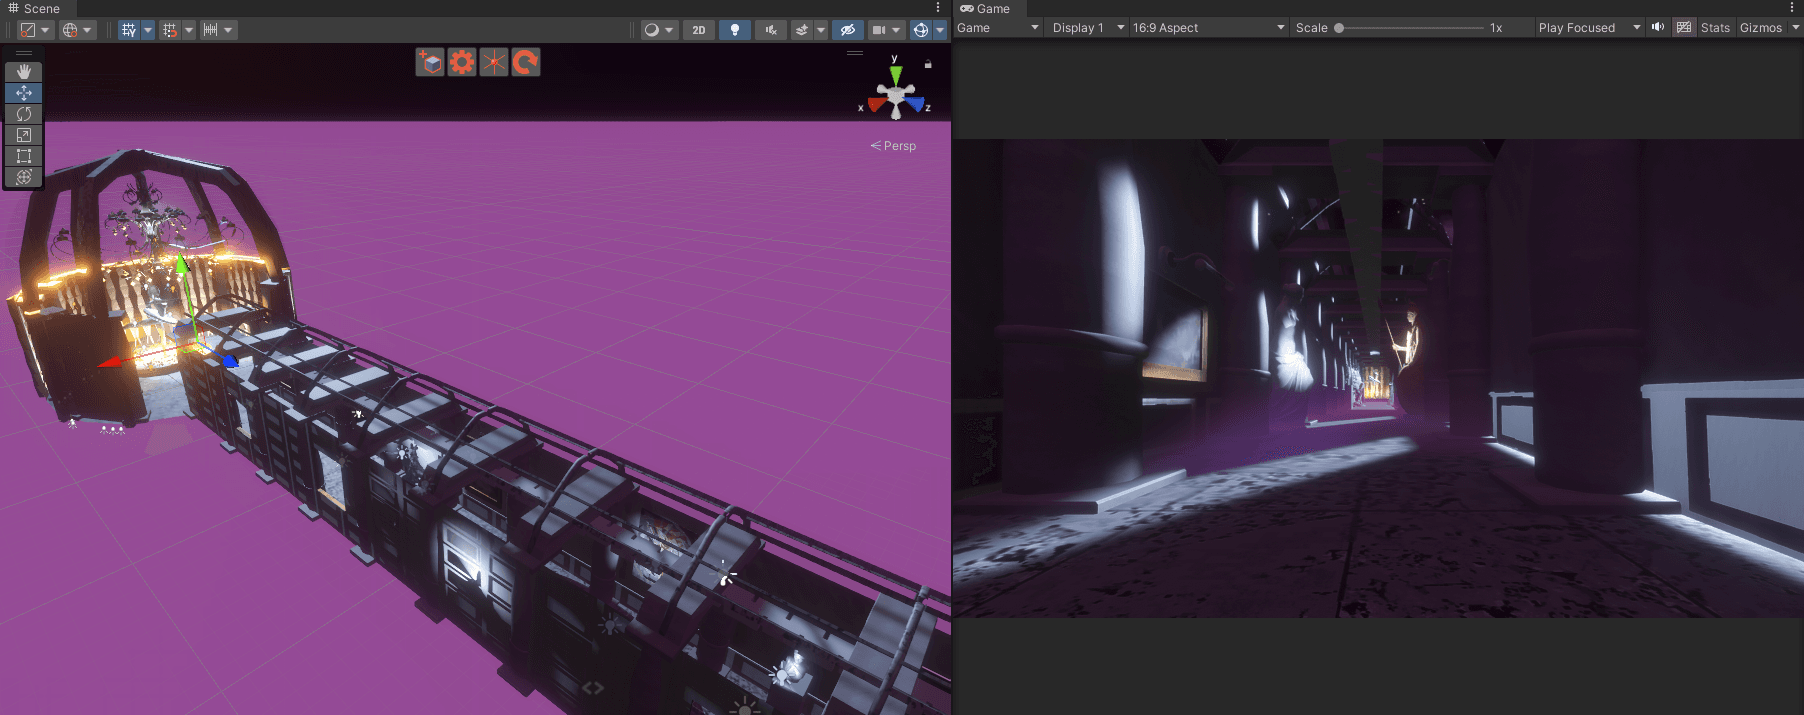
Task: Select the Hand view tool
Action: click(24, 72)
